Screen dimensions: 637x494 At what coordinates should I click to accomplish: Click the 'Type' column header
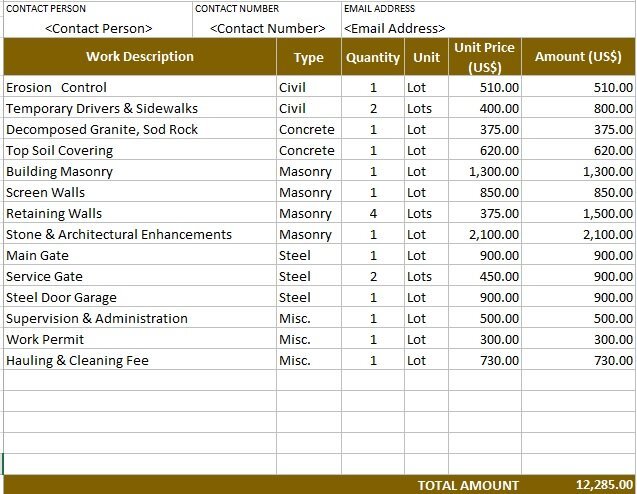coord(309,56)
